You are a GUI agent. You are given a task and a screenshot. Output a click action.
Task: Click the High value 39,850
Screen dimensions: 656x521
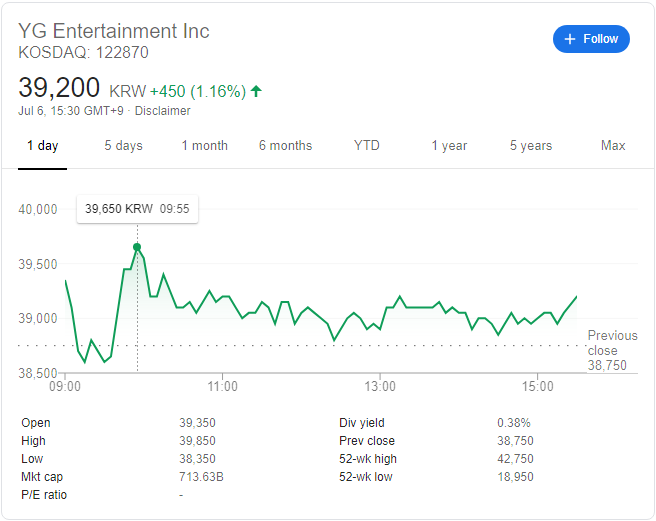197,441
